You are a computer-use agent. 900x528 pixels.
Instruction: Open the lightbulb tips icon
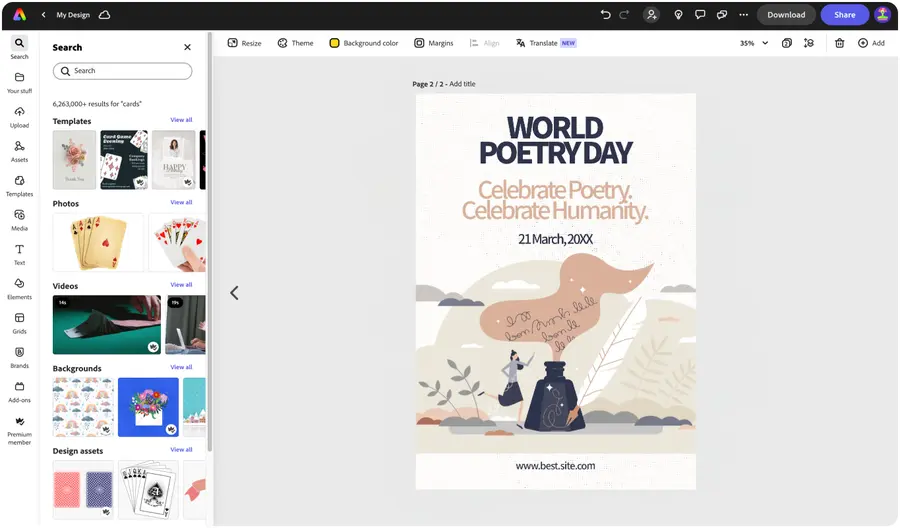pyautogui.click(x=678, y=15)
